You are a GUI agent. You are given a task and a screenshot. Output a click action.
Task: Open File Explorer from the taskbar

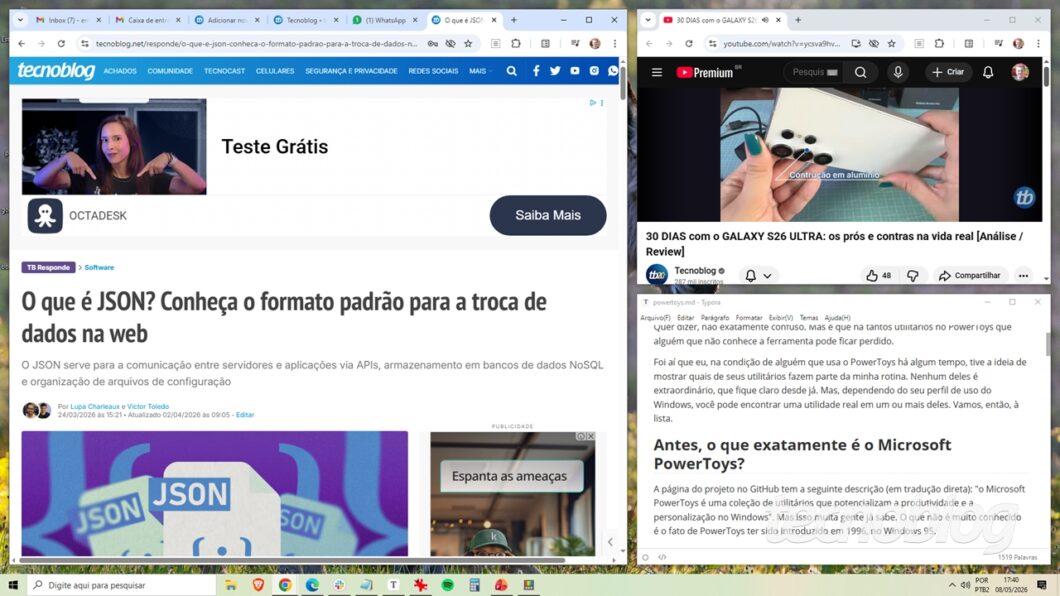click(x=231, y=585)
